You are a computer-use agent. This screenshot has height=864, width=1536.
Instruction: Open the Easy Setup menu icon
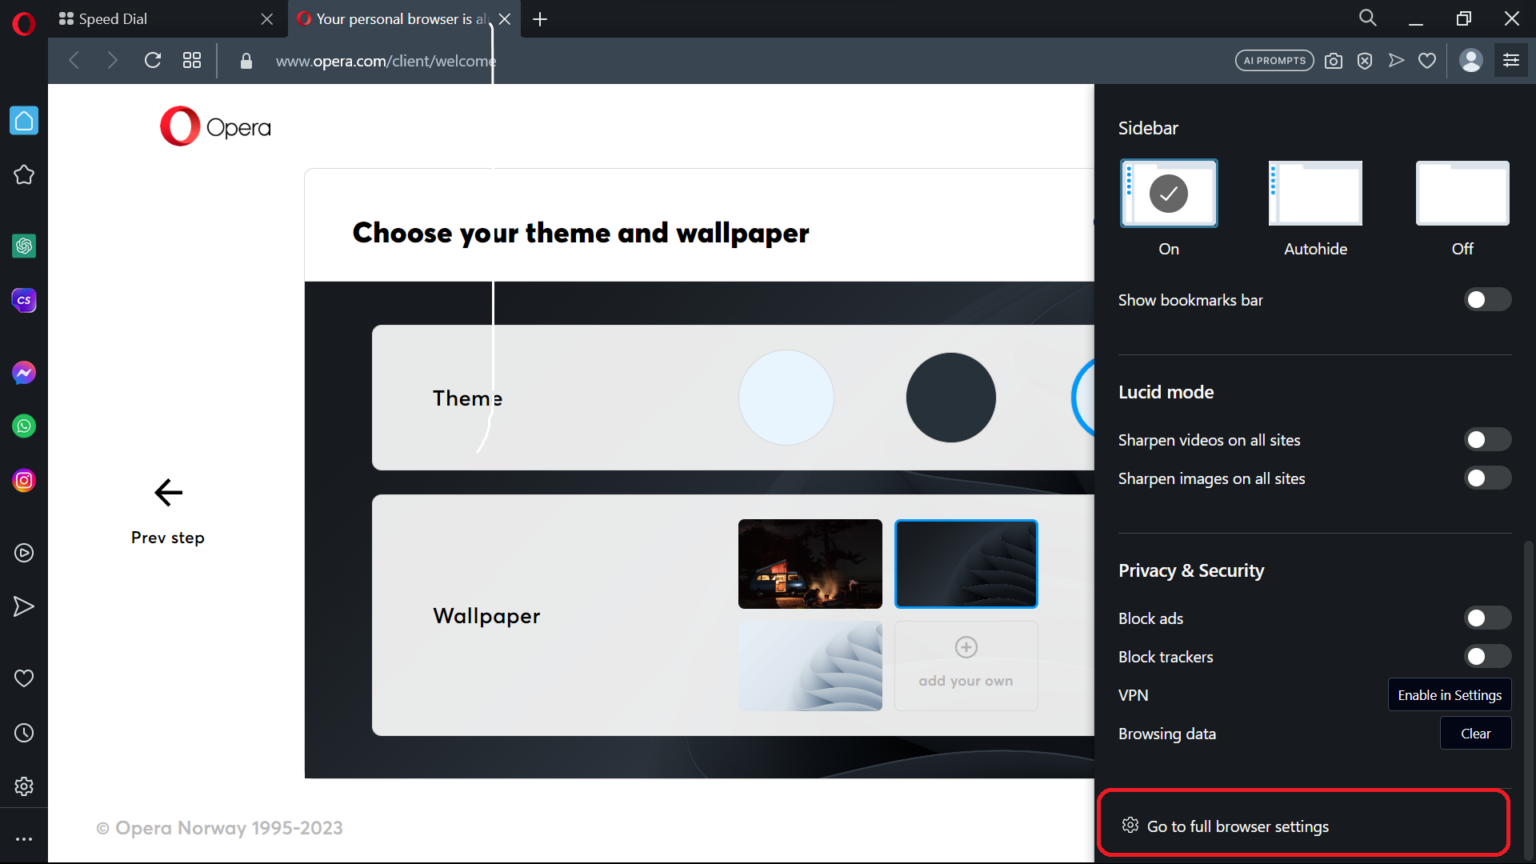point(1511,61)
